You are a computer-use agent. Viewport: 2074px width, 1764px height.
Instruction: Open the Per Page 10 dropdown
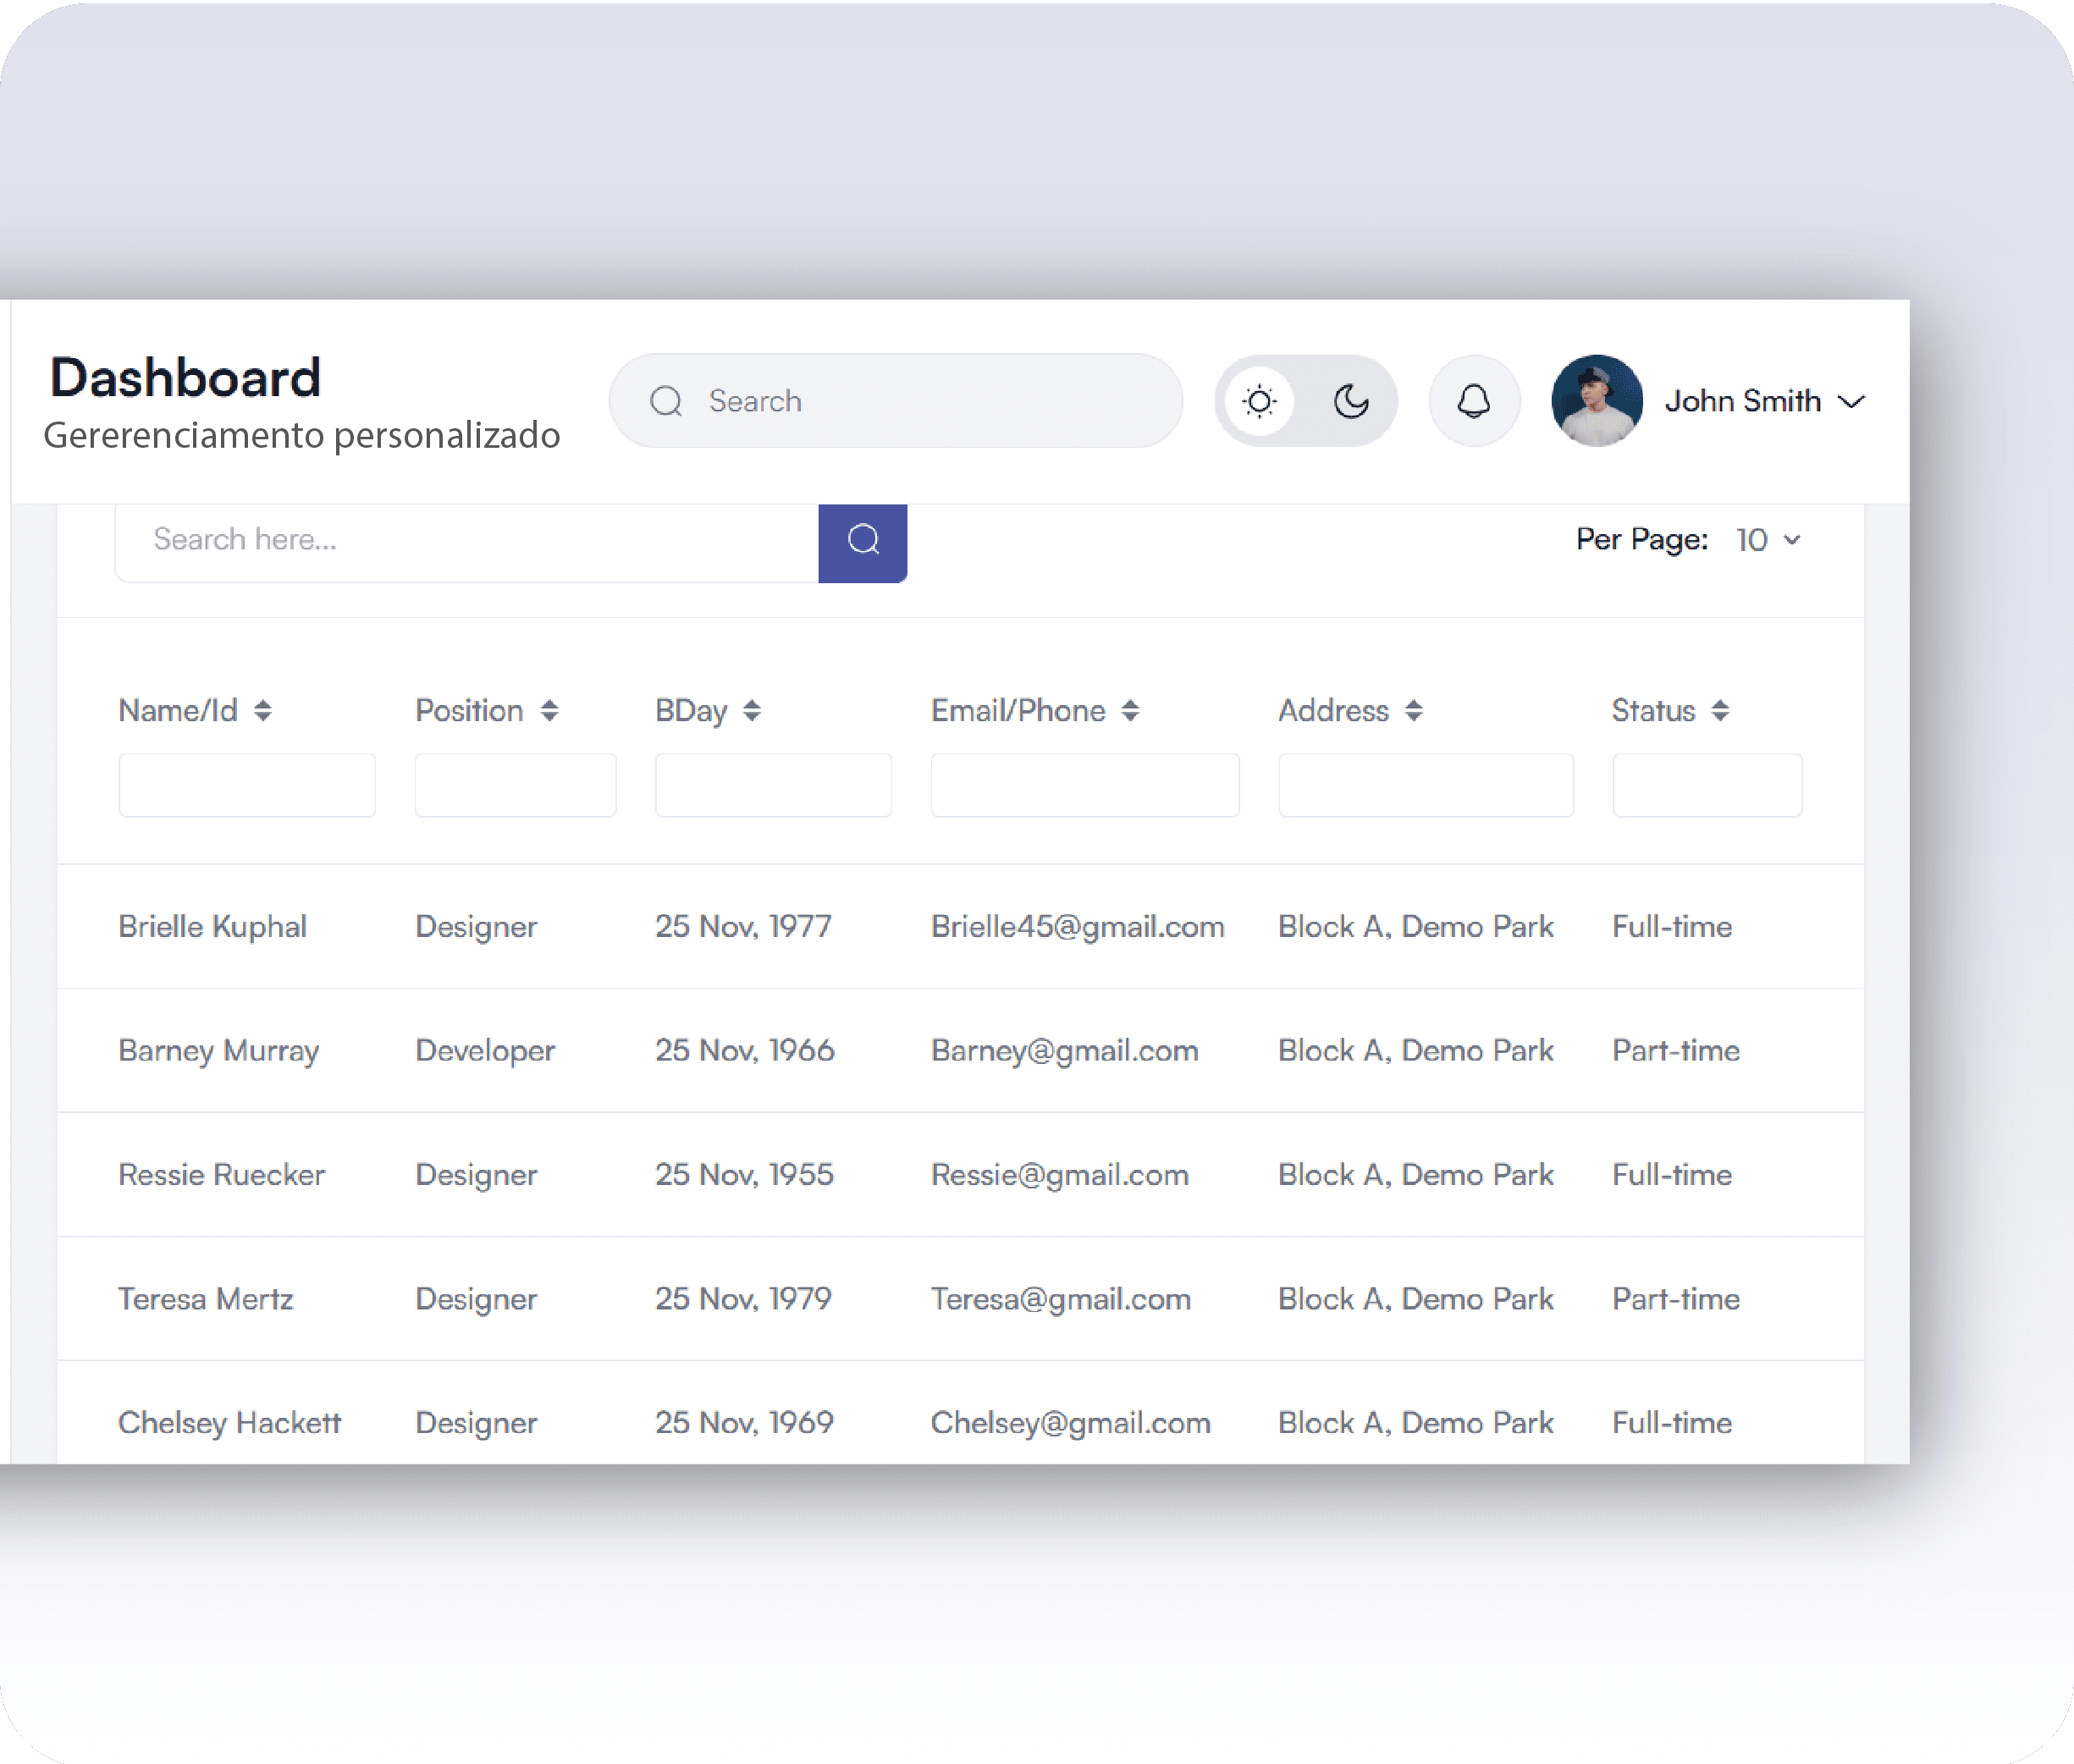tap(1768, 540)
